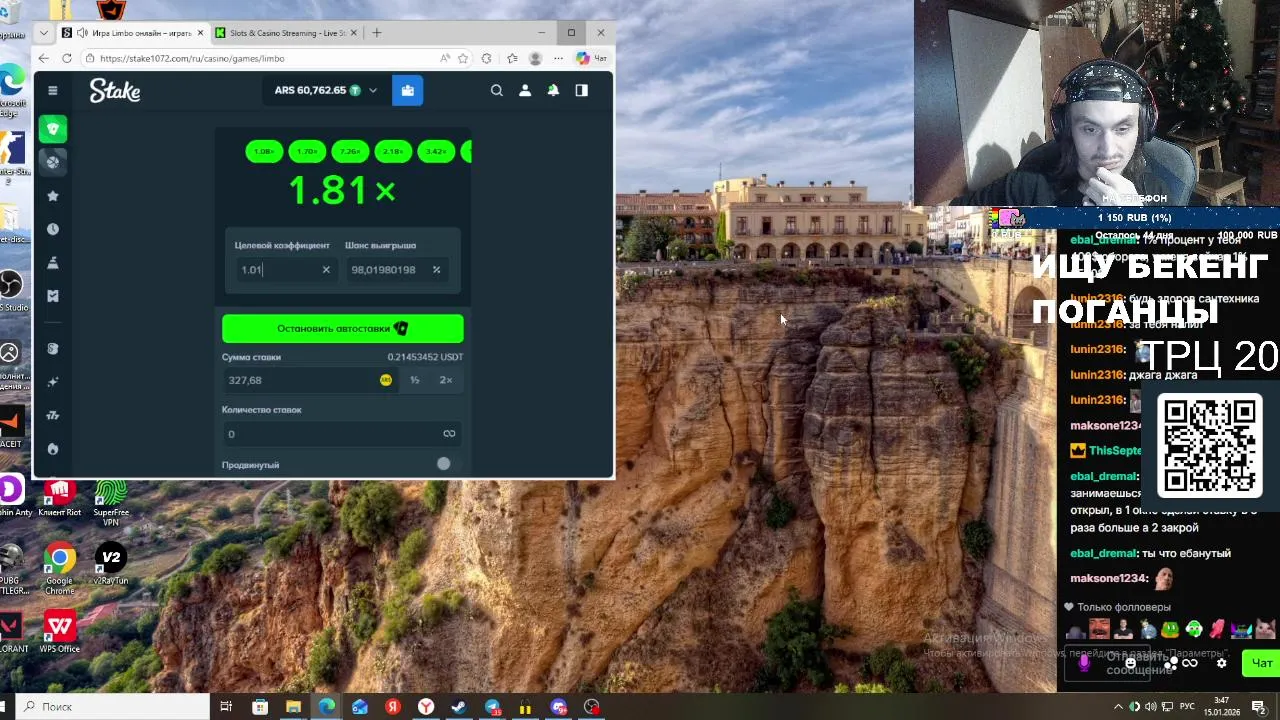Click the Windows taskbar search box
The image size is (1280, 720).
point(112,707)
